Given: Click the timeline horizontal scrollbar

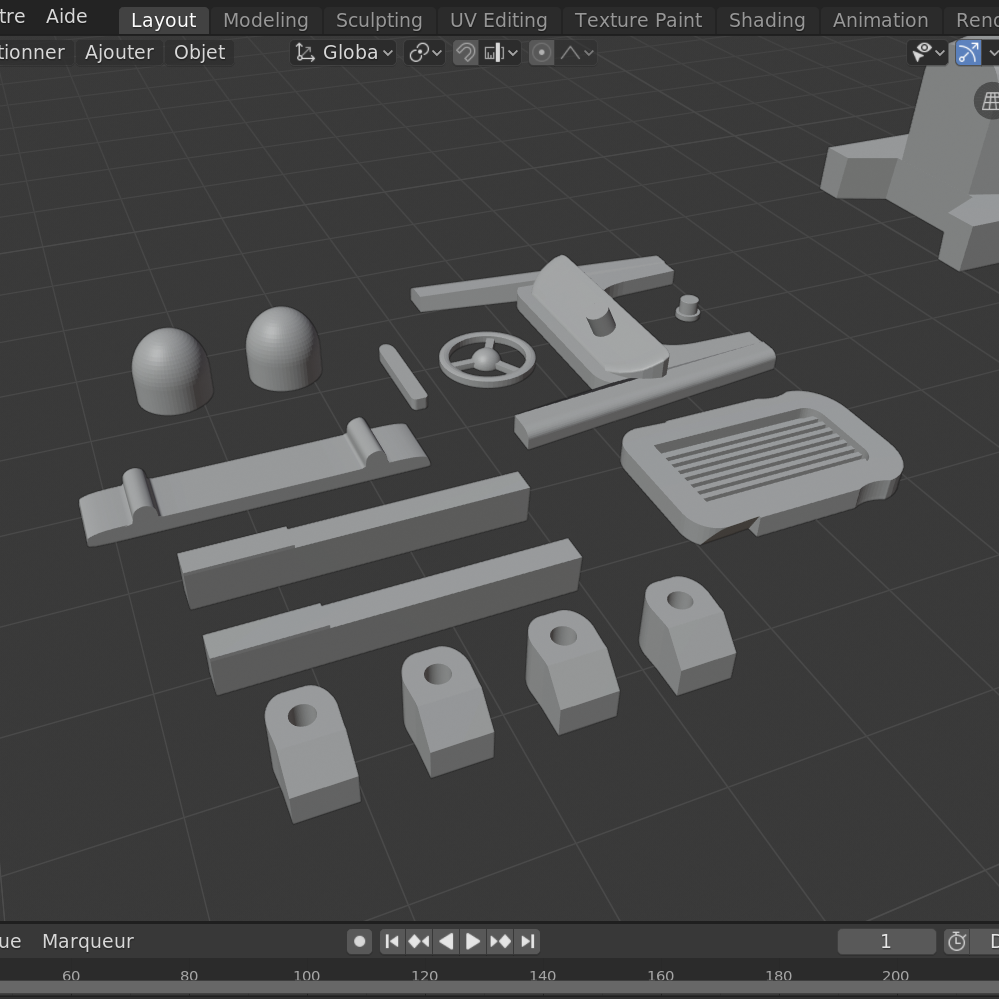Looking at the screenshot, I should (x=500, y=989).
